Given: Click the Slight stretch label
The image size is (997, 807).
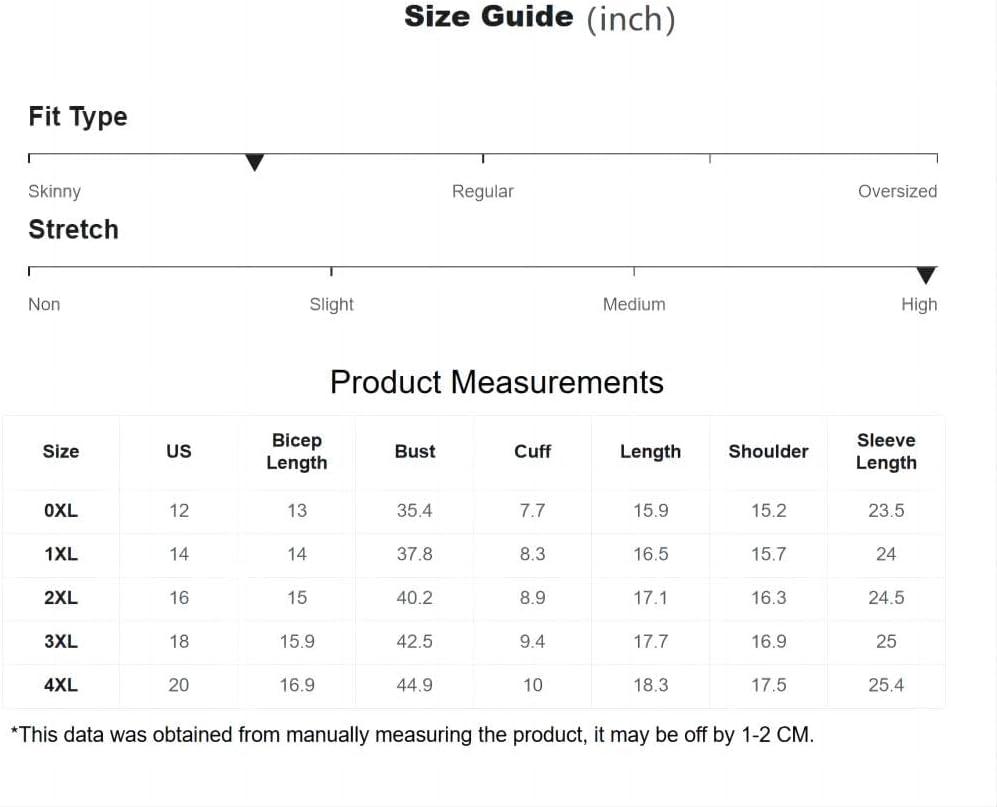Looking at the screenshot, I should (x=331, y=305).
